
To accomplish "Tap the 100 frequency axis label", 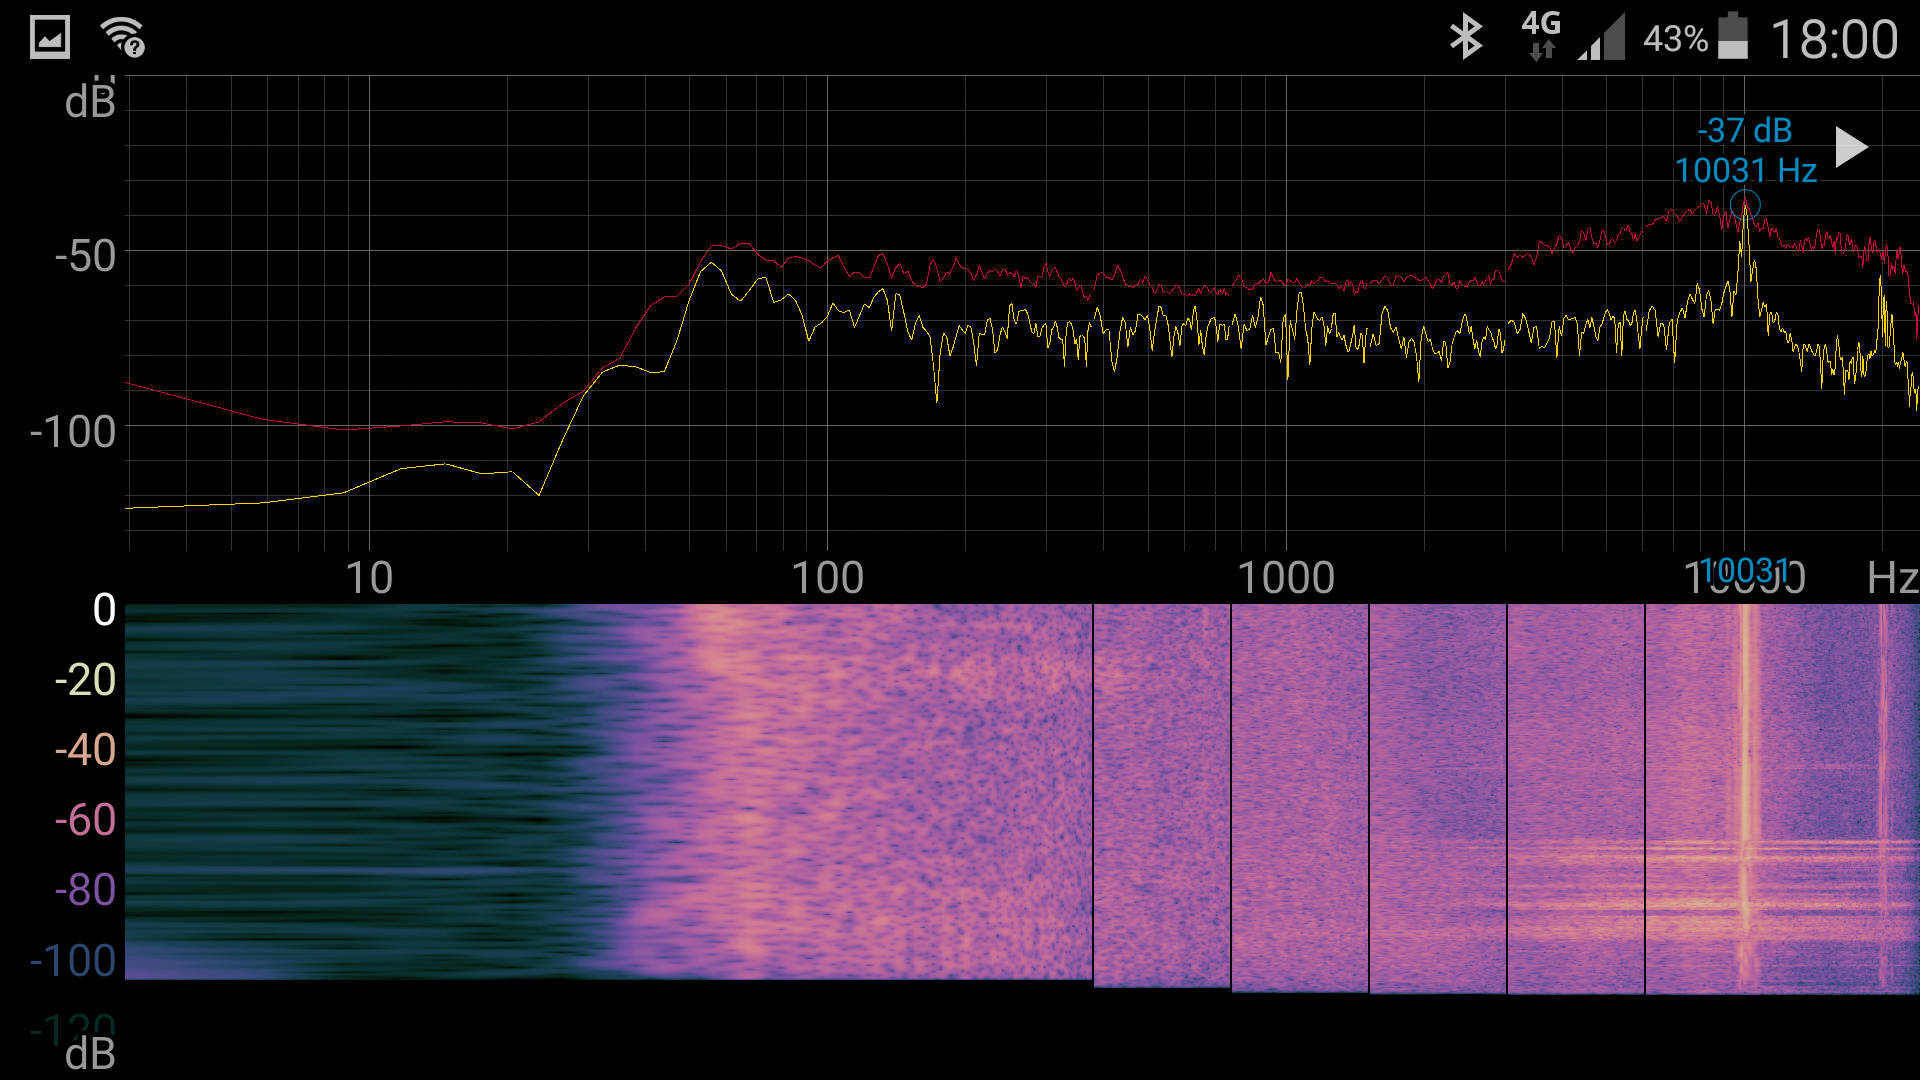I will pos(827,578).
